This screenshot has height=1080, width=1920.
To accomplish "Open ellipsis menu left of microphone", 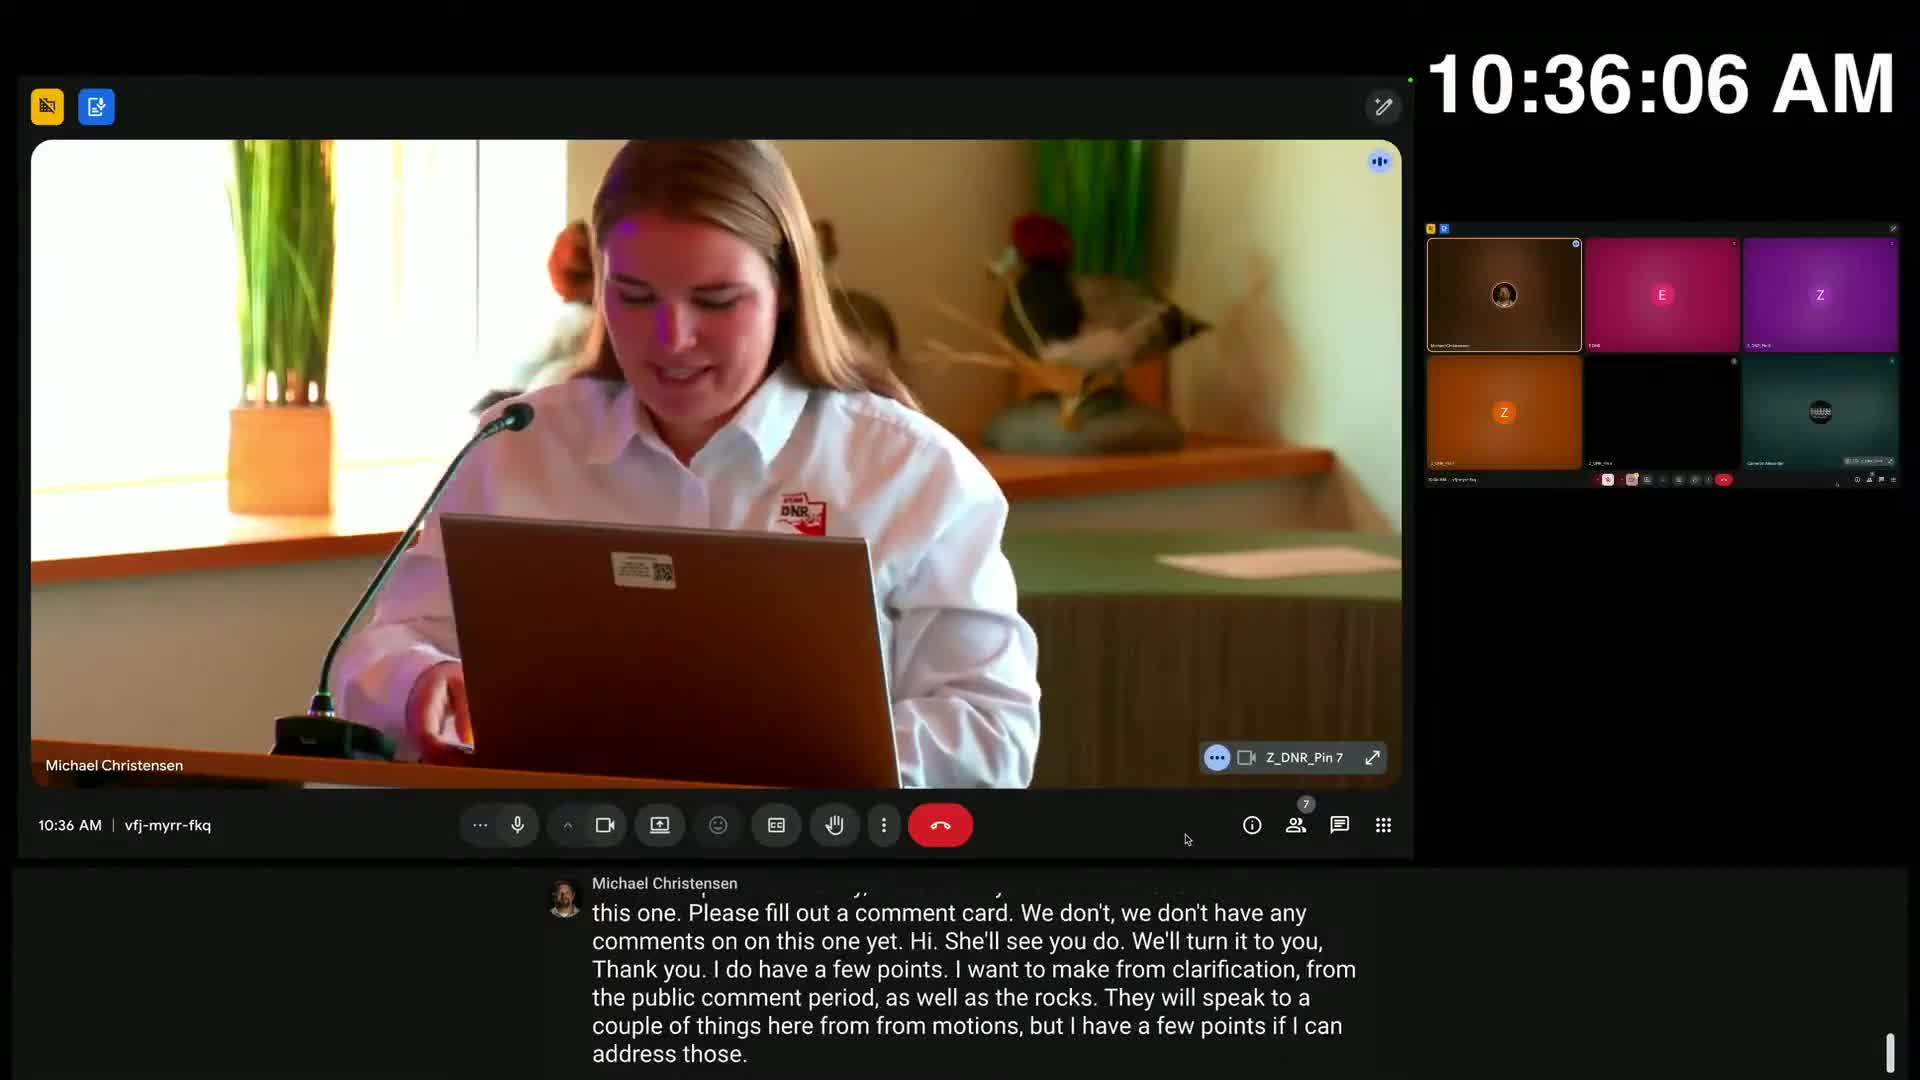I will pos(480,825).
